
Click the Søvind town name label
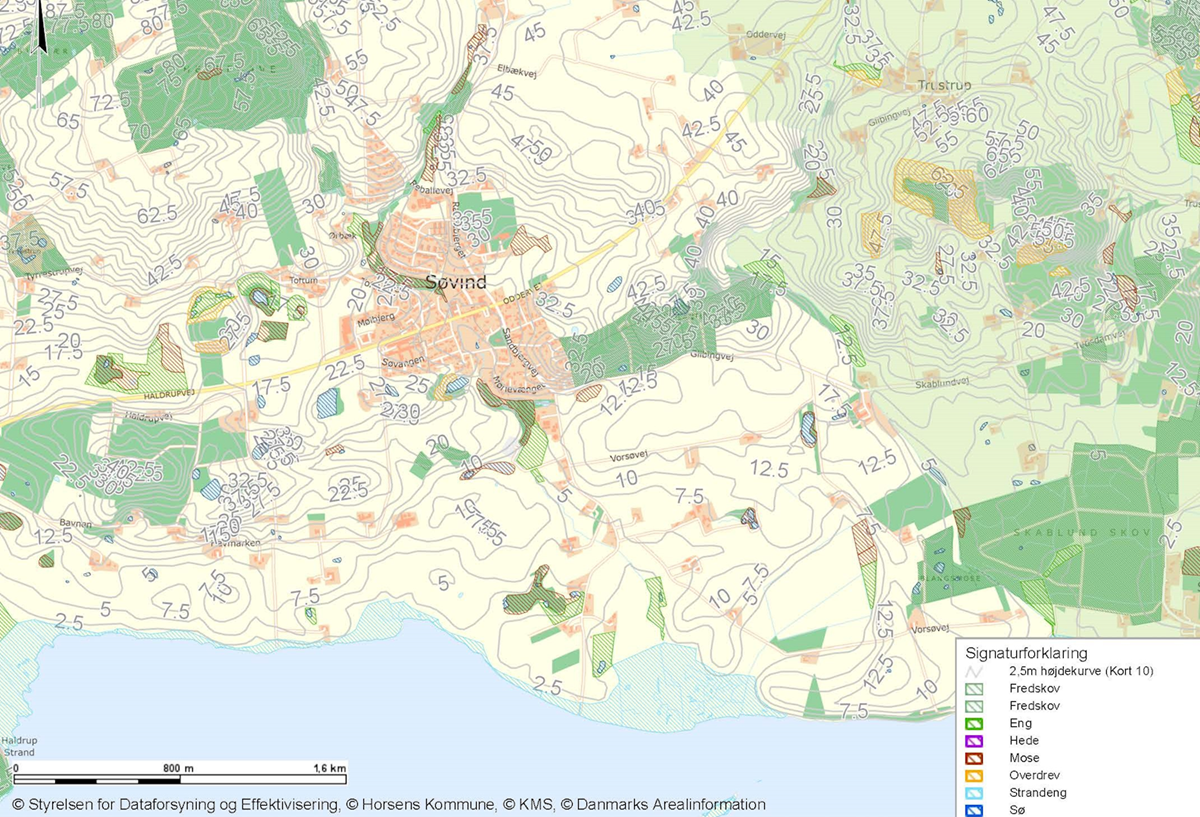[x=456, y=283]
